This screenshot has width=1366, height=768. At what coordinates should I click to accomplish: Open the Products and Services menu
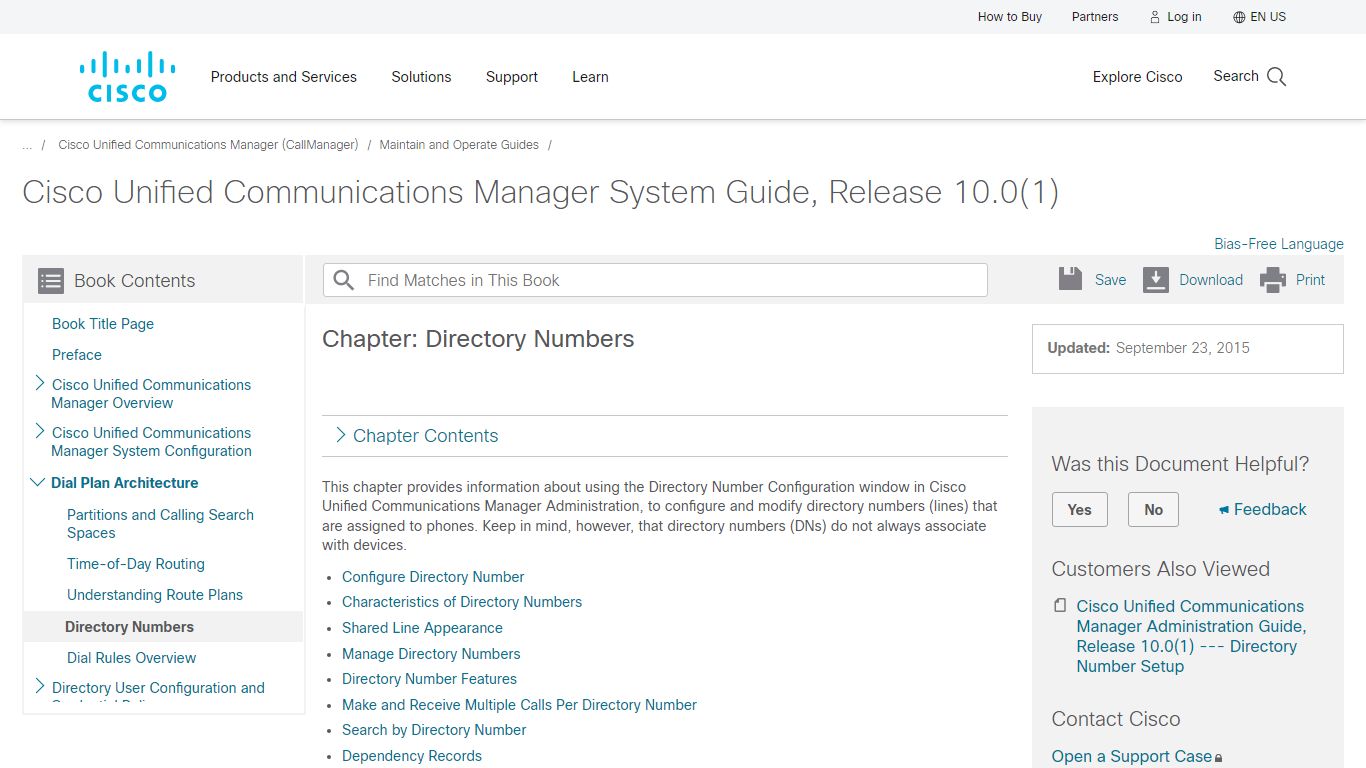(284, 77)
